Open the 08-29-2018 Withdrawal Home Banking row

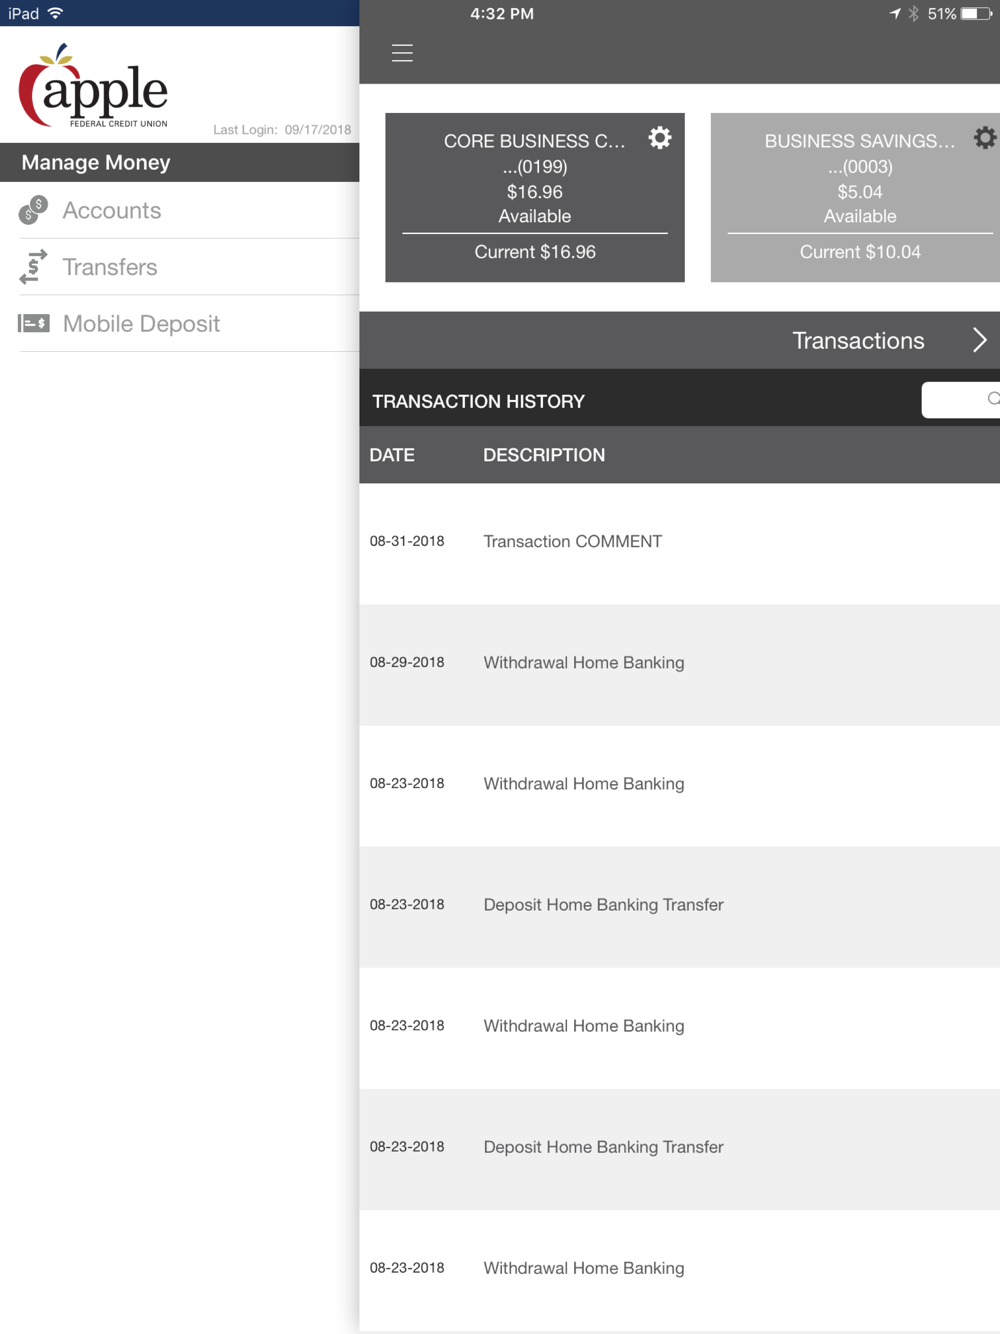tap(680, 664)
